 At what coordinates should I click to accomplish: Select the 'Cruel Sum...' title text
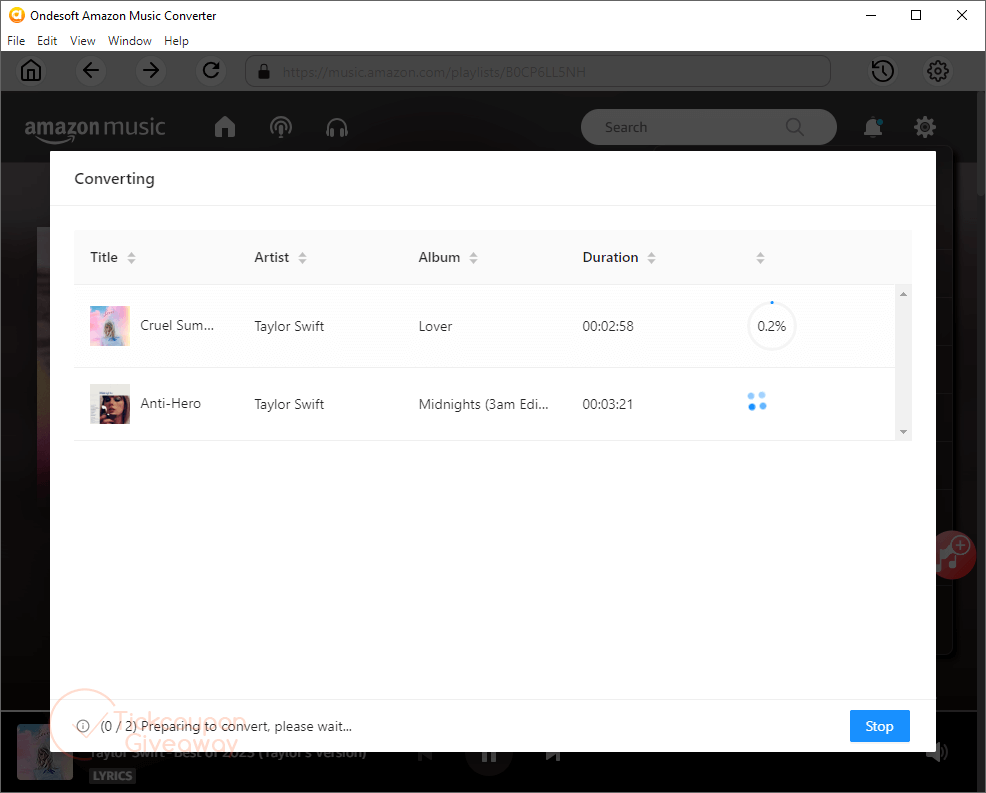(x=177, y=325)
